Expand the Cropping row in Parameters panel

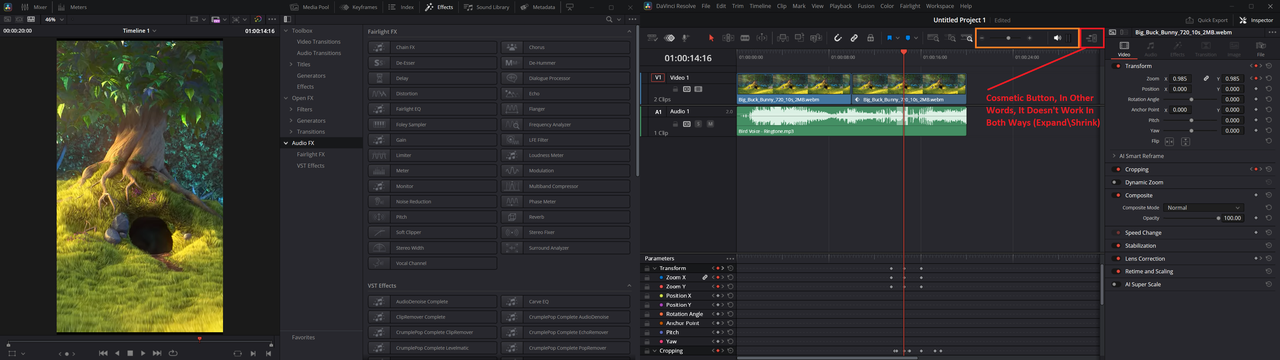pyautogui.click(x=654, y=351)
